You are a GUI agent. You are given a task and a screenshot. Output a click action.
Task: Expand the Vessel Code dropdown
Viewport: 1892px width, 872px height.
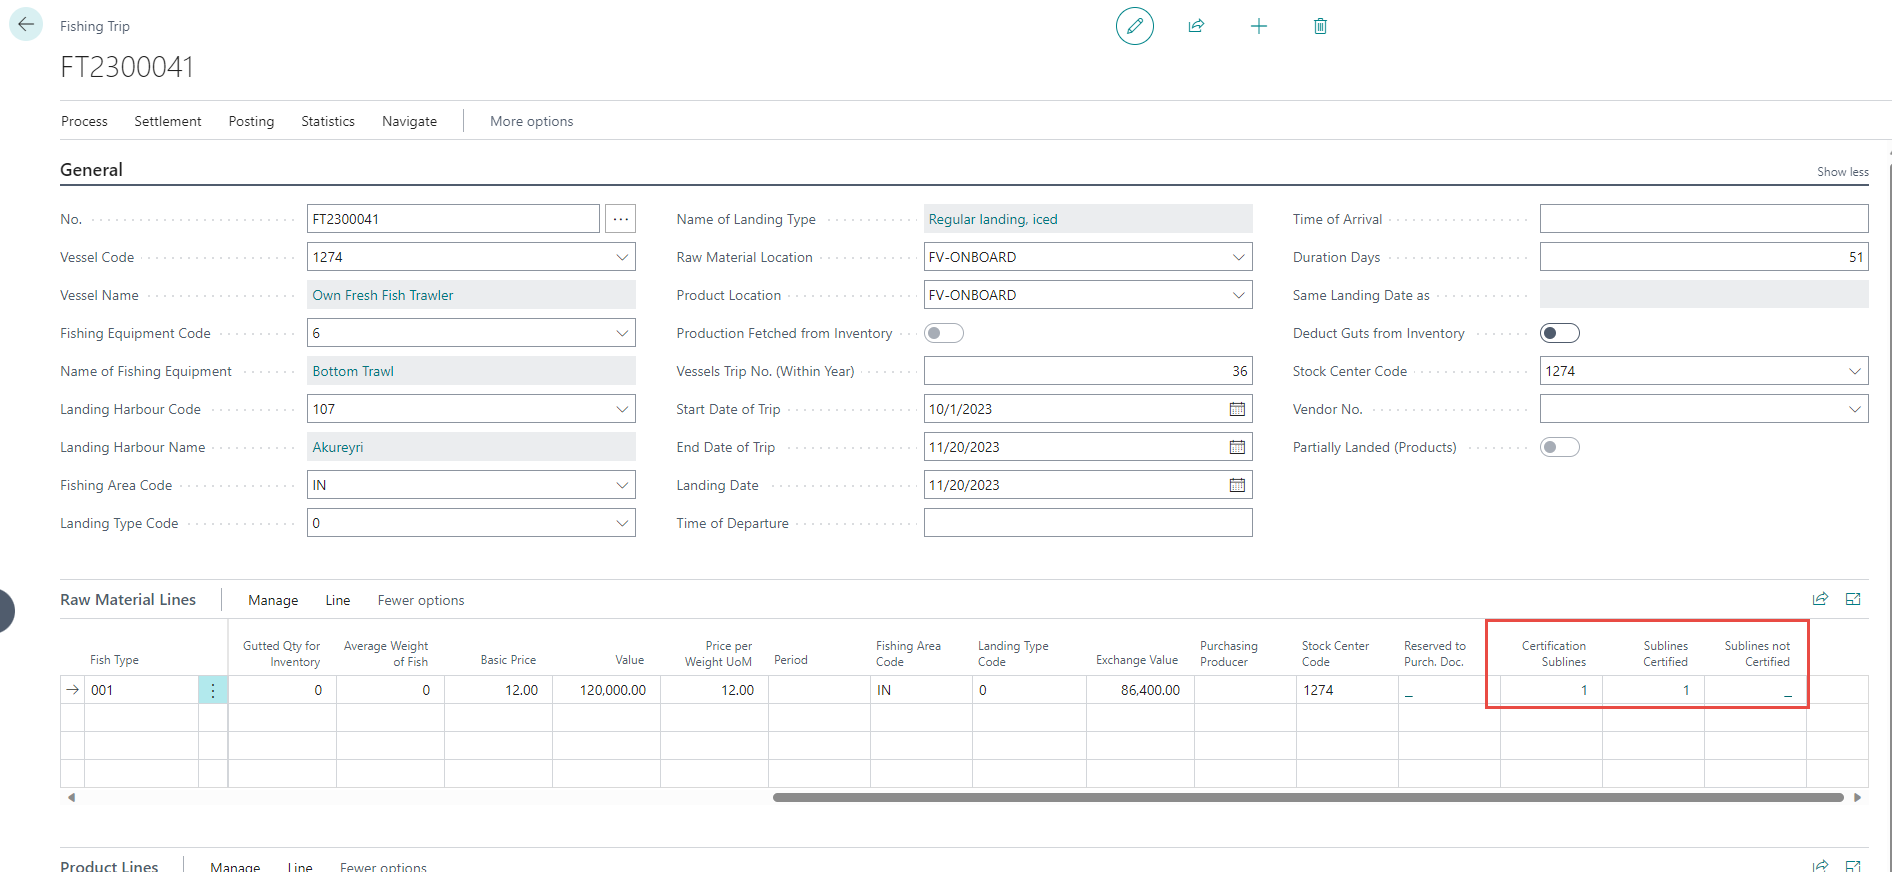point(622,257)
